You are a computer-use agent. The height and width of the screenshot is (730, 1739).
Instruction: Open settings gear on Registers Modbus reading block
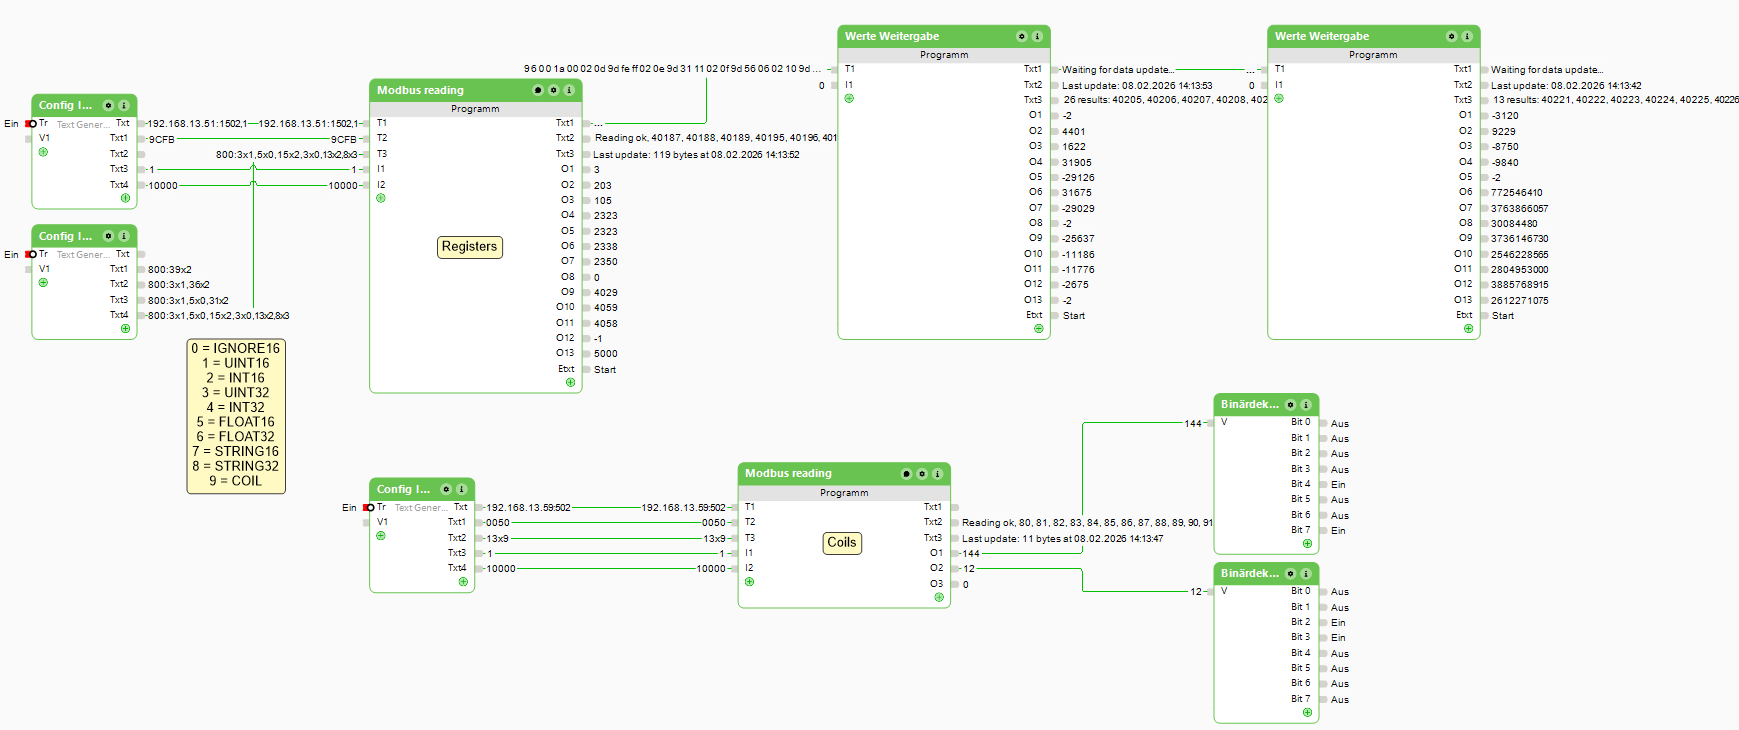(553, 90)
